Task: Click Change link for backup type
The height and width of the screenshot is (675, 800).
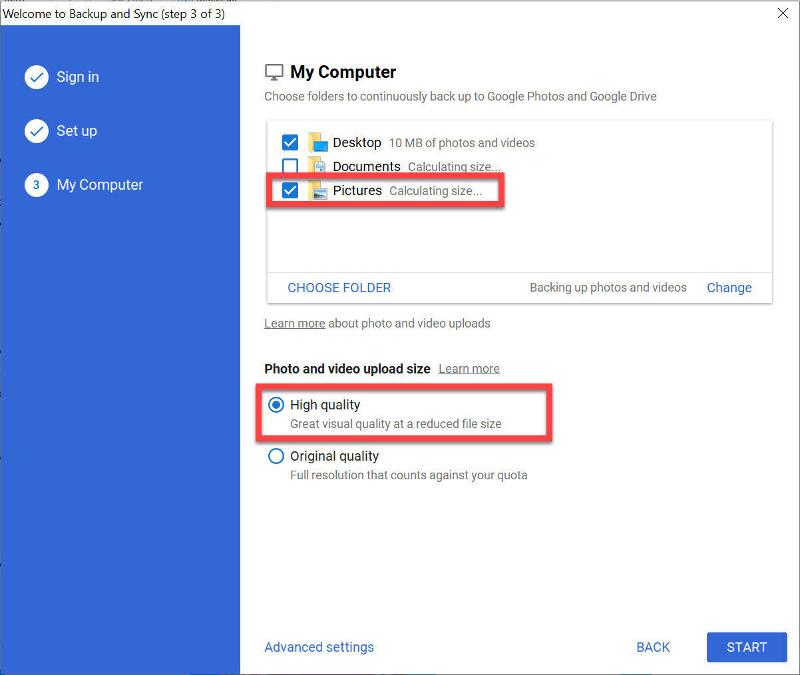Action: coord(729,288)
